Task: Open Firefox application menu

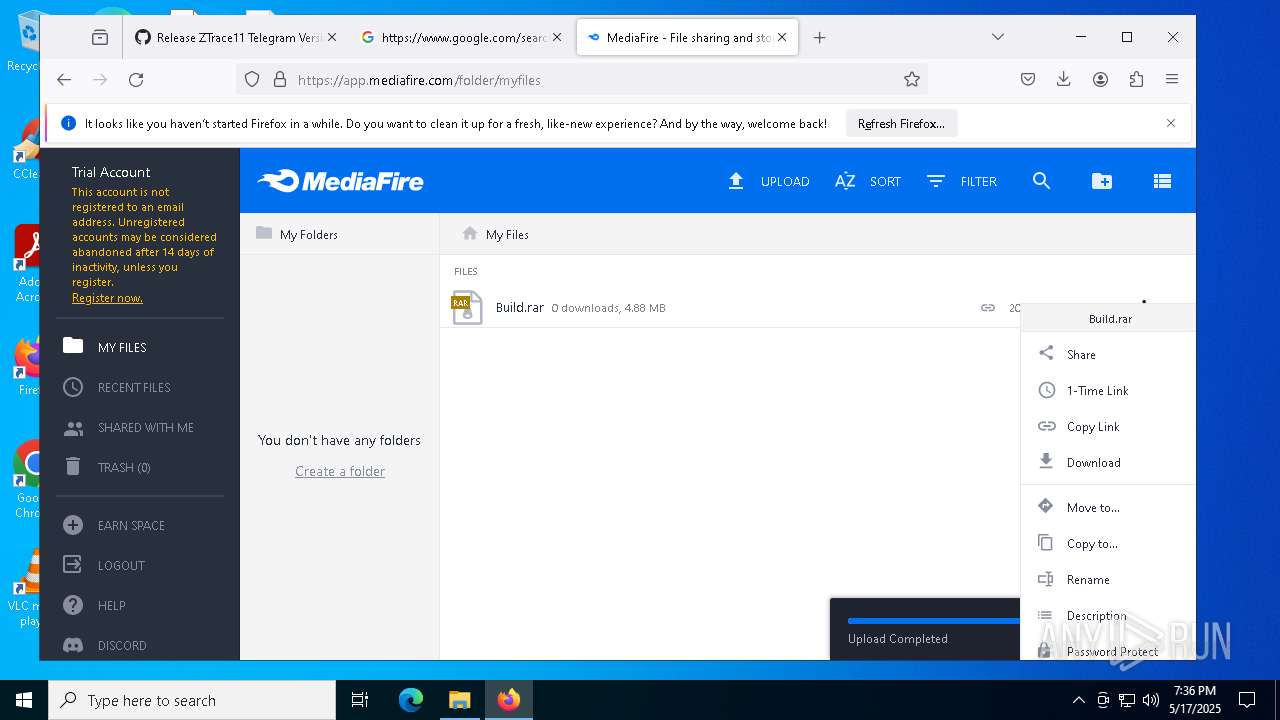Action: pyautogui.click(x=1172, y=79)
